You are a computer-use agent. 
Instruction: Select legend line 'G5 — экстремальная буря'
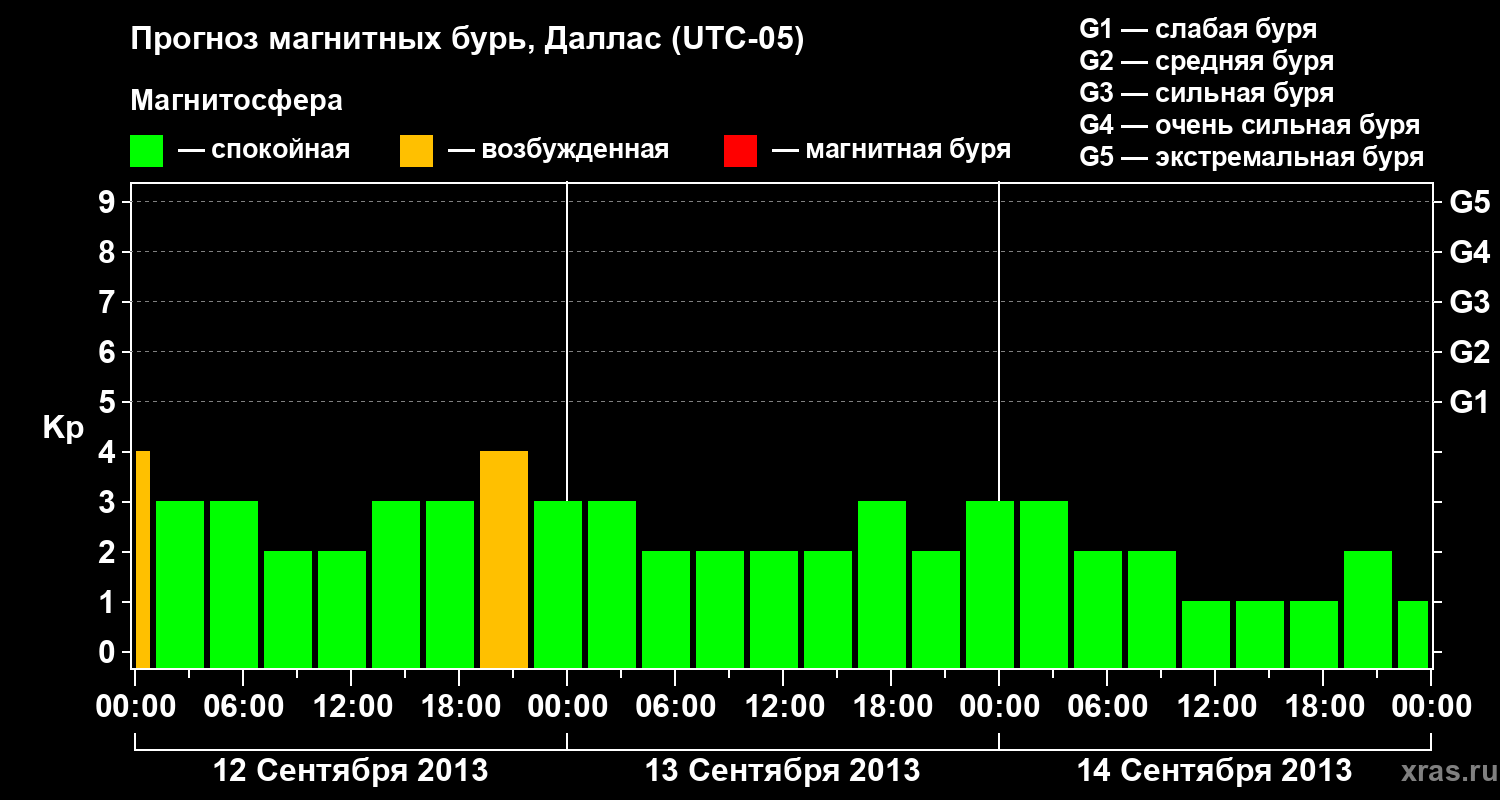(1252, 157)
